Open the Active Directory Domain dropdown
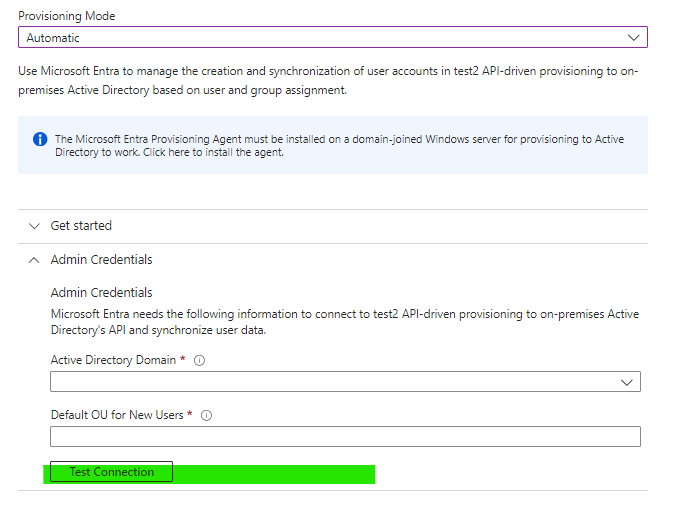This screenshot has width=692, height=527. coord(345,382)
